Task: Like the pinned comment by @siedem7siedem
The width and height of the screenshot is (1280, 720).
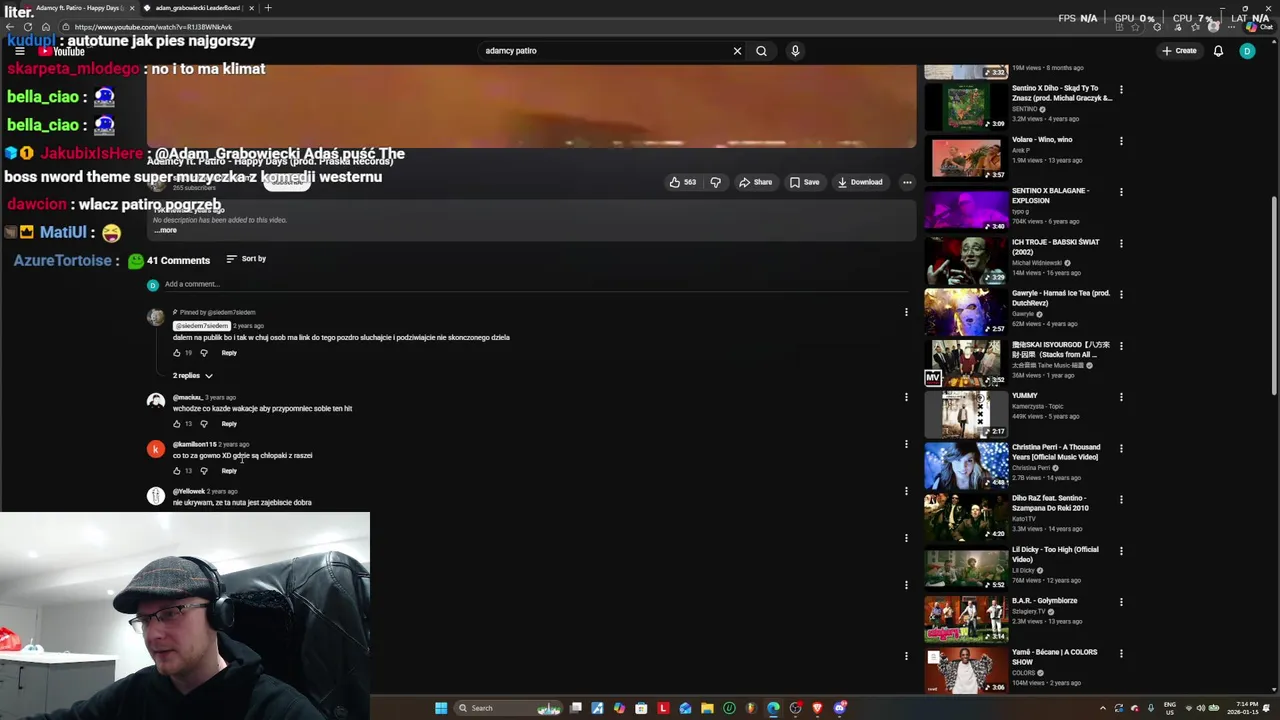Action: coord(177,353)
